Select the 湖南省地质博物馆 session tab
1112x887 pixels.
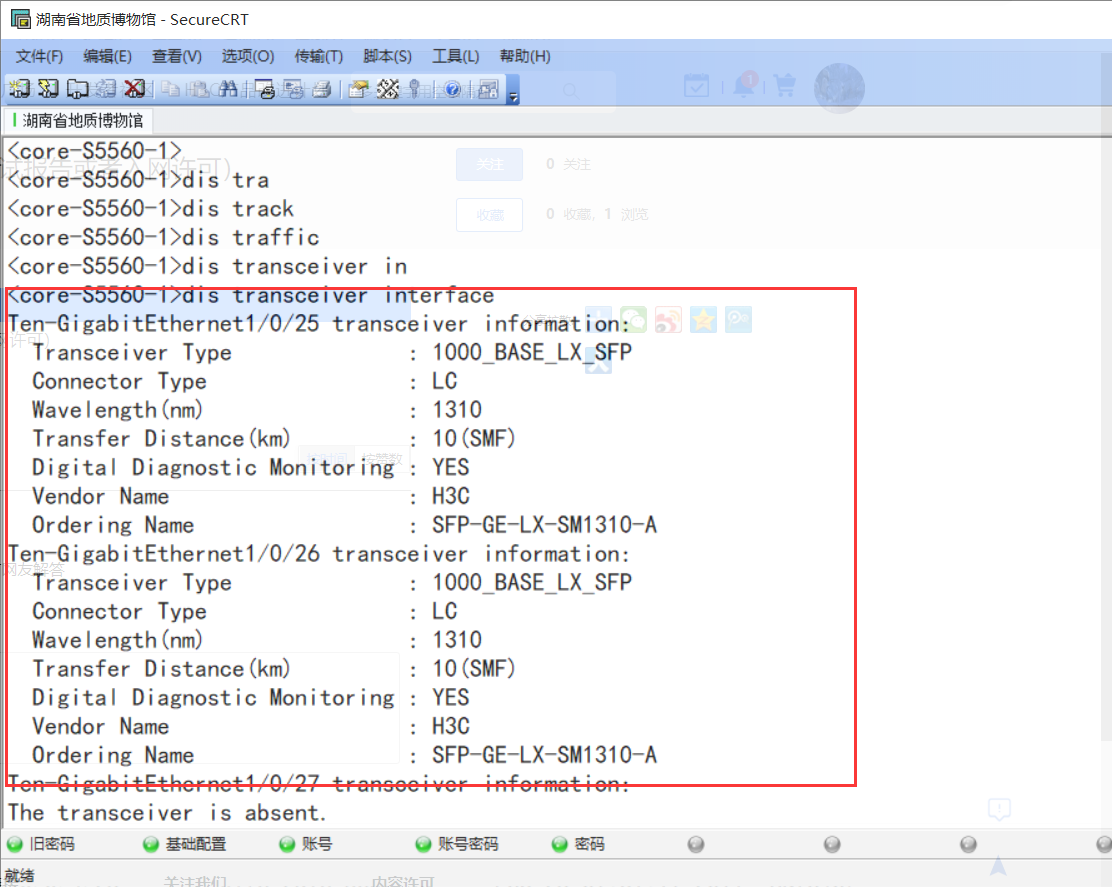[78, 121]
